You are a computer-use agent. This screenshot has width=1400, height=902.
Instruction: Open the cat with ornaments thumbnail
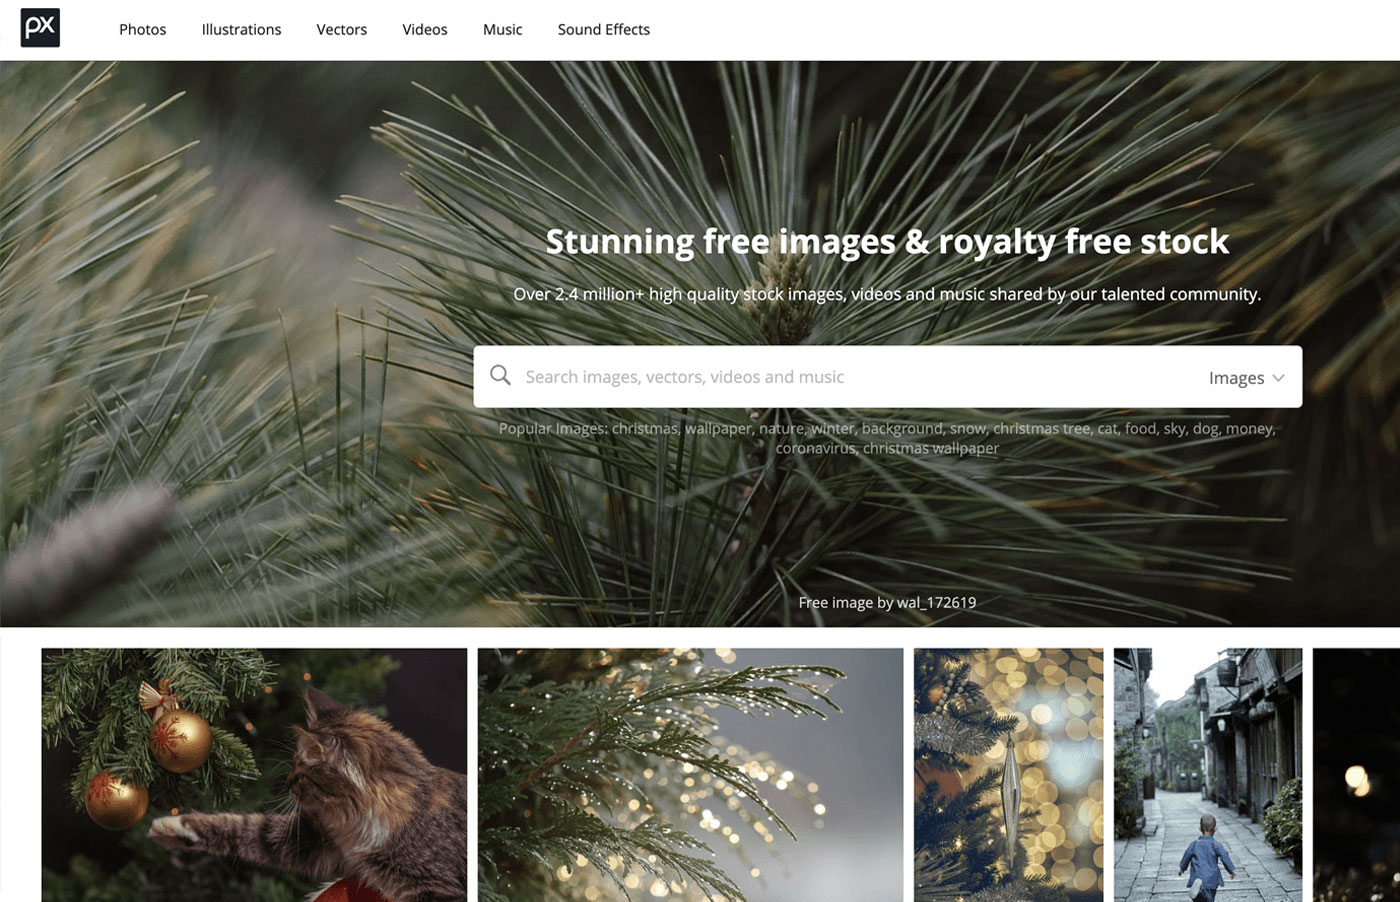click(254, 775)
